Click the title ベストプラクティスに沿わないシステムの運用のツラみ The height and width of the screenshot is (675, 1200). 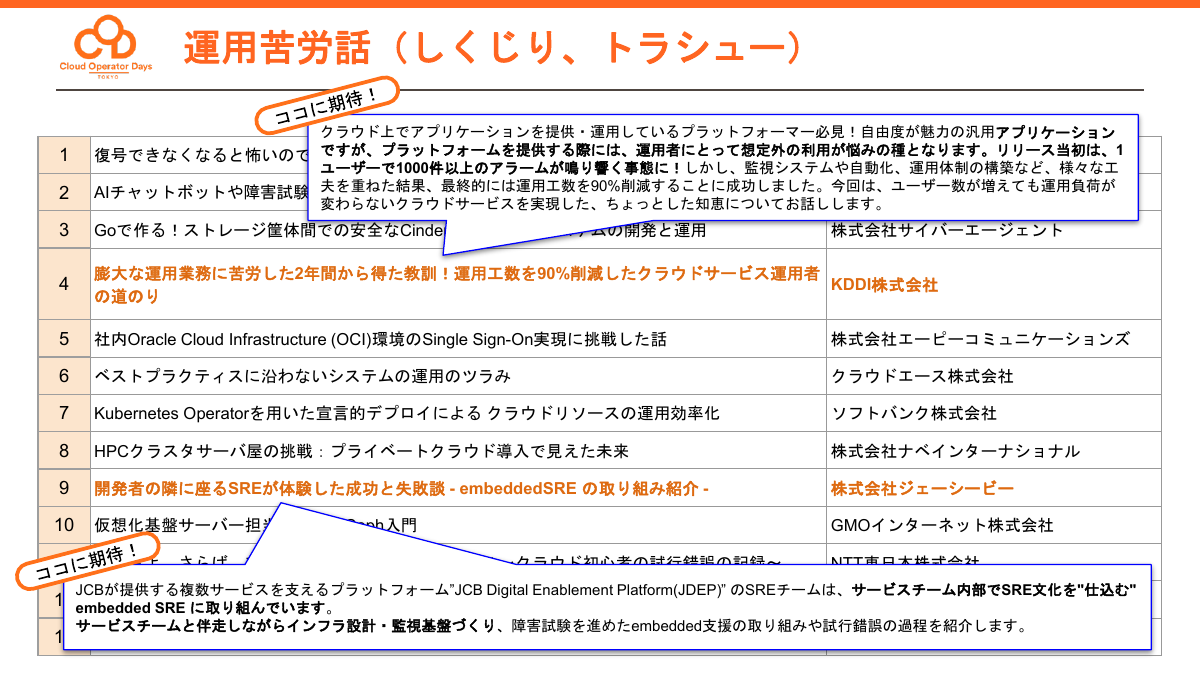pyautogui.click(x=302, y=376)
